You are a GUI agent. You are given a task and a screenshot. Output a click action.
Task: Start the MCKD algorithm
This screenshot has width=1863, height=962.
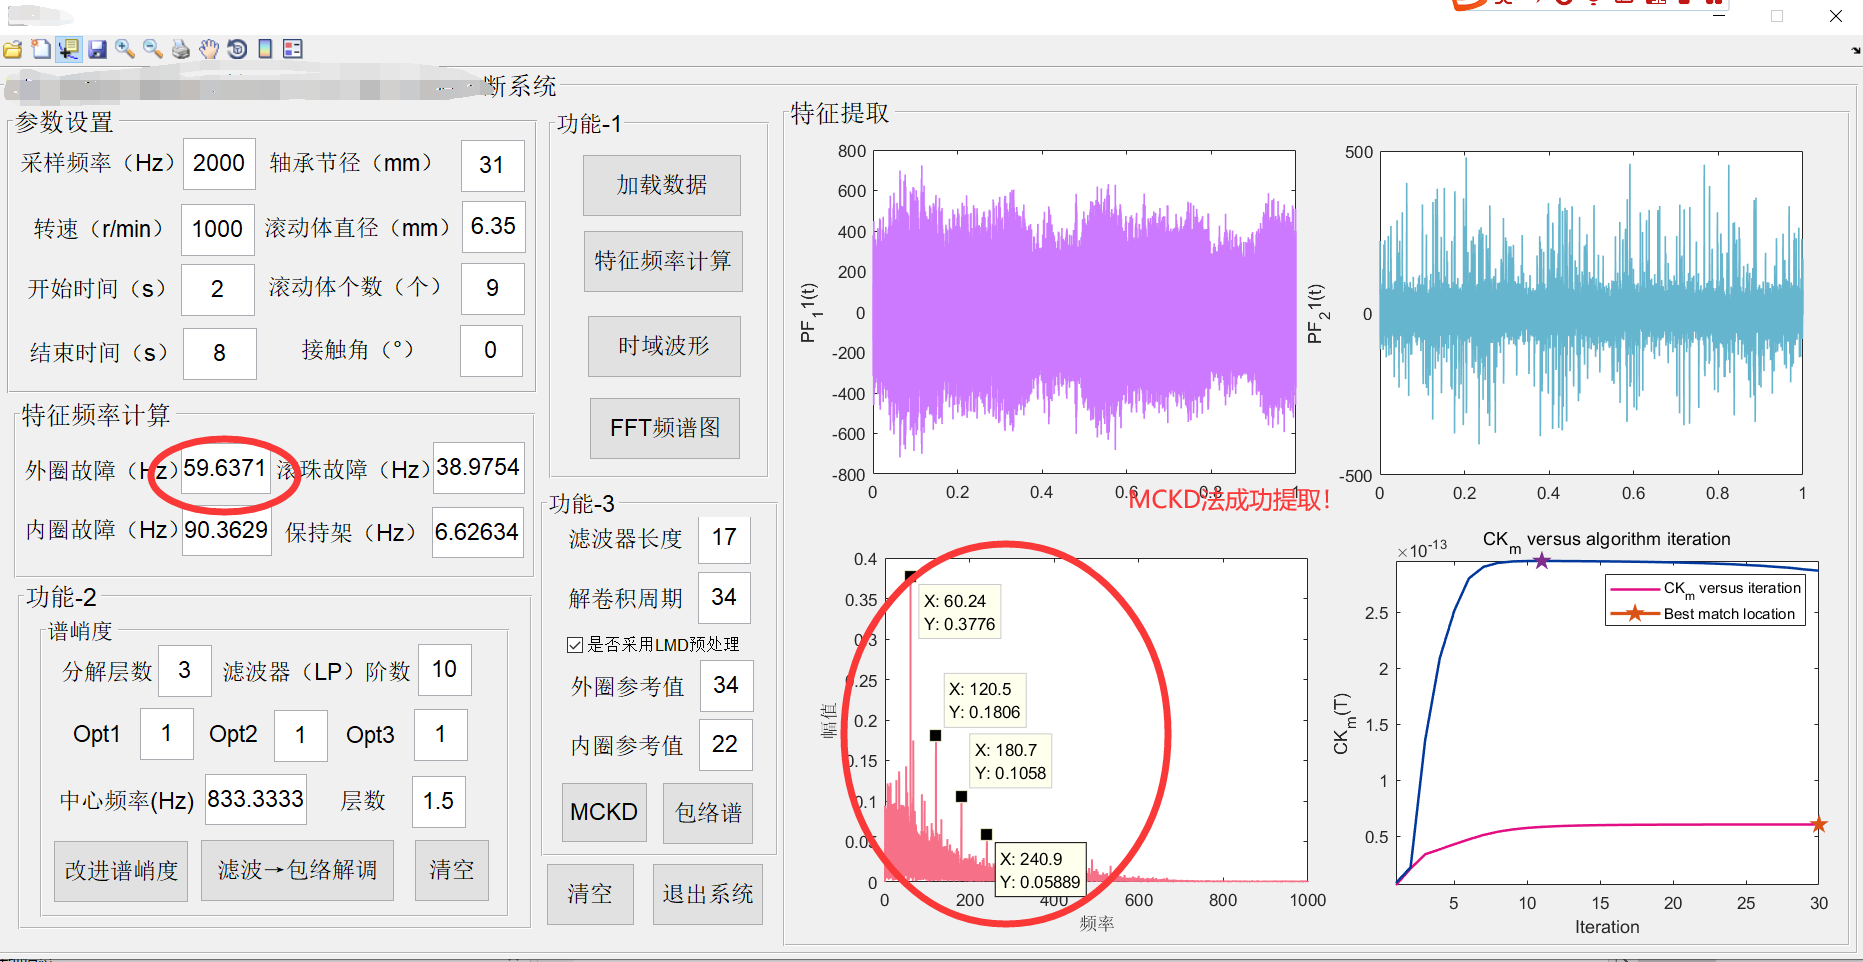(x=604, y=812)
